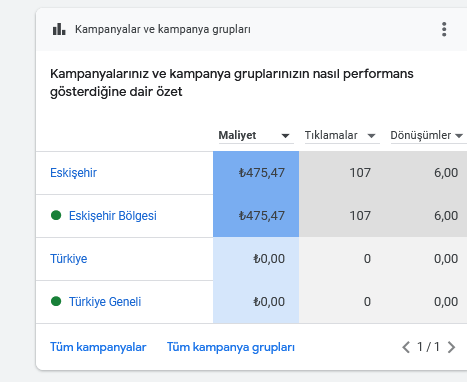The width and height of the screenshot is (467, 382).
Task: Click the card title Kampanyalar ve kampanya grupları
Action: pos(163,29)
